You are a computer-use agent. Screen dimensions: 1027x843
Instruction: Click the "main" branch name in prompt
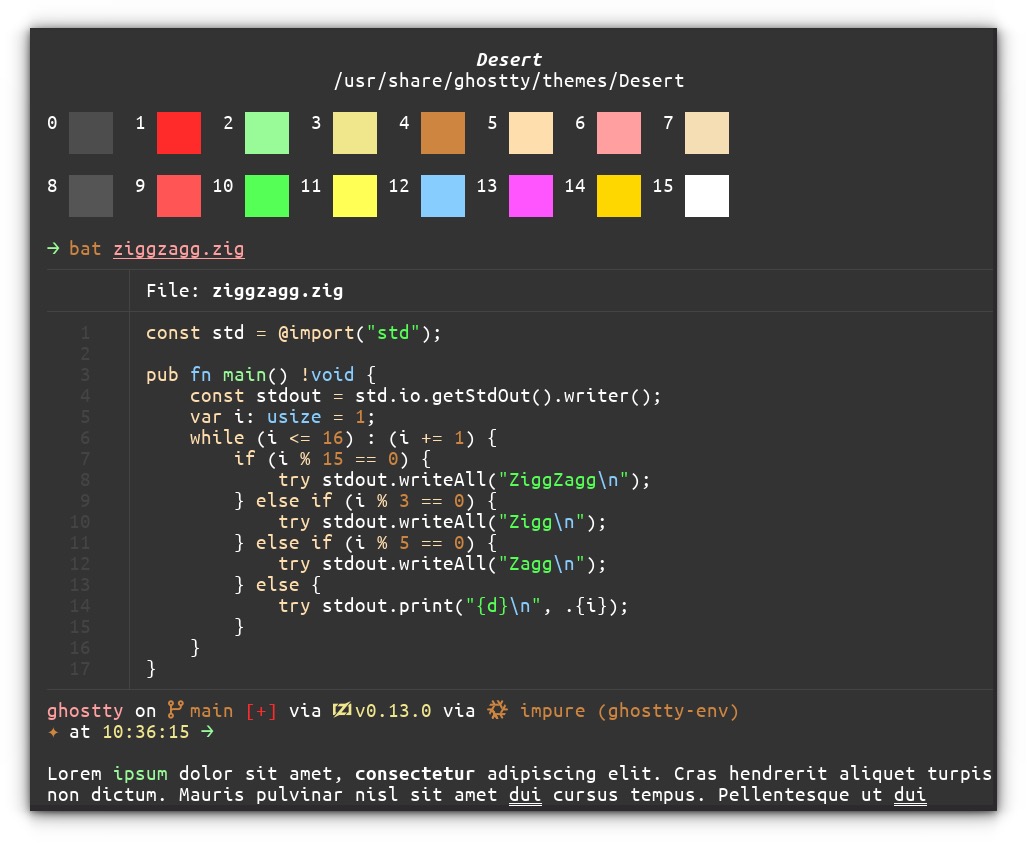pyautogui.click(x=212, y=711)
